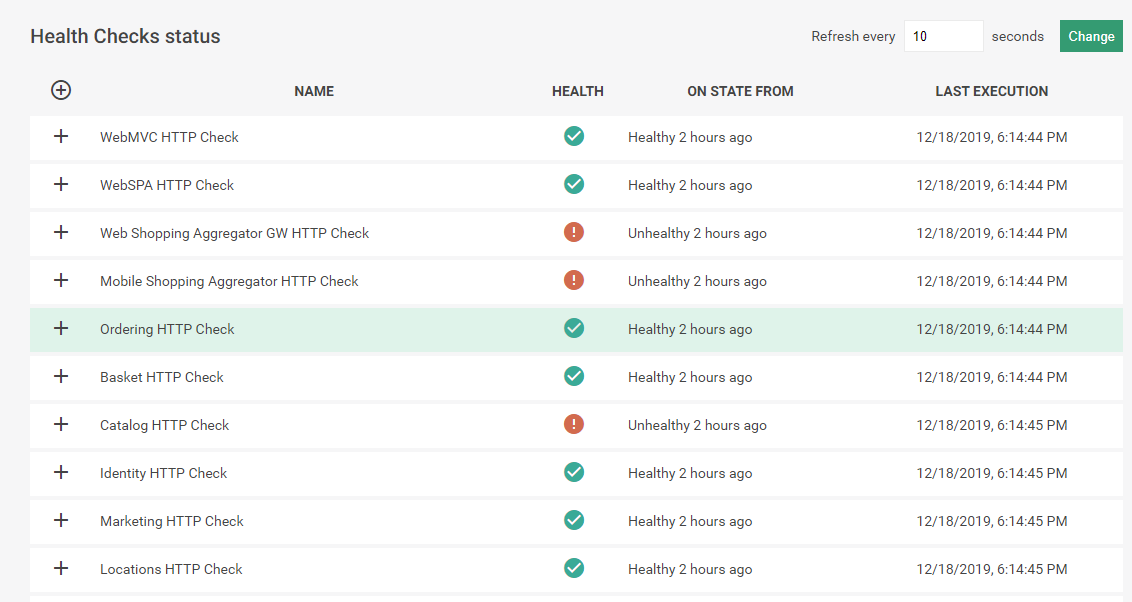
Task: Click Healthy 2 hours ago for Ordering
Action: pos(690,329)
